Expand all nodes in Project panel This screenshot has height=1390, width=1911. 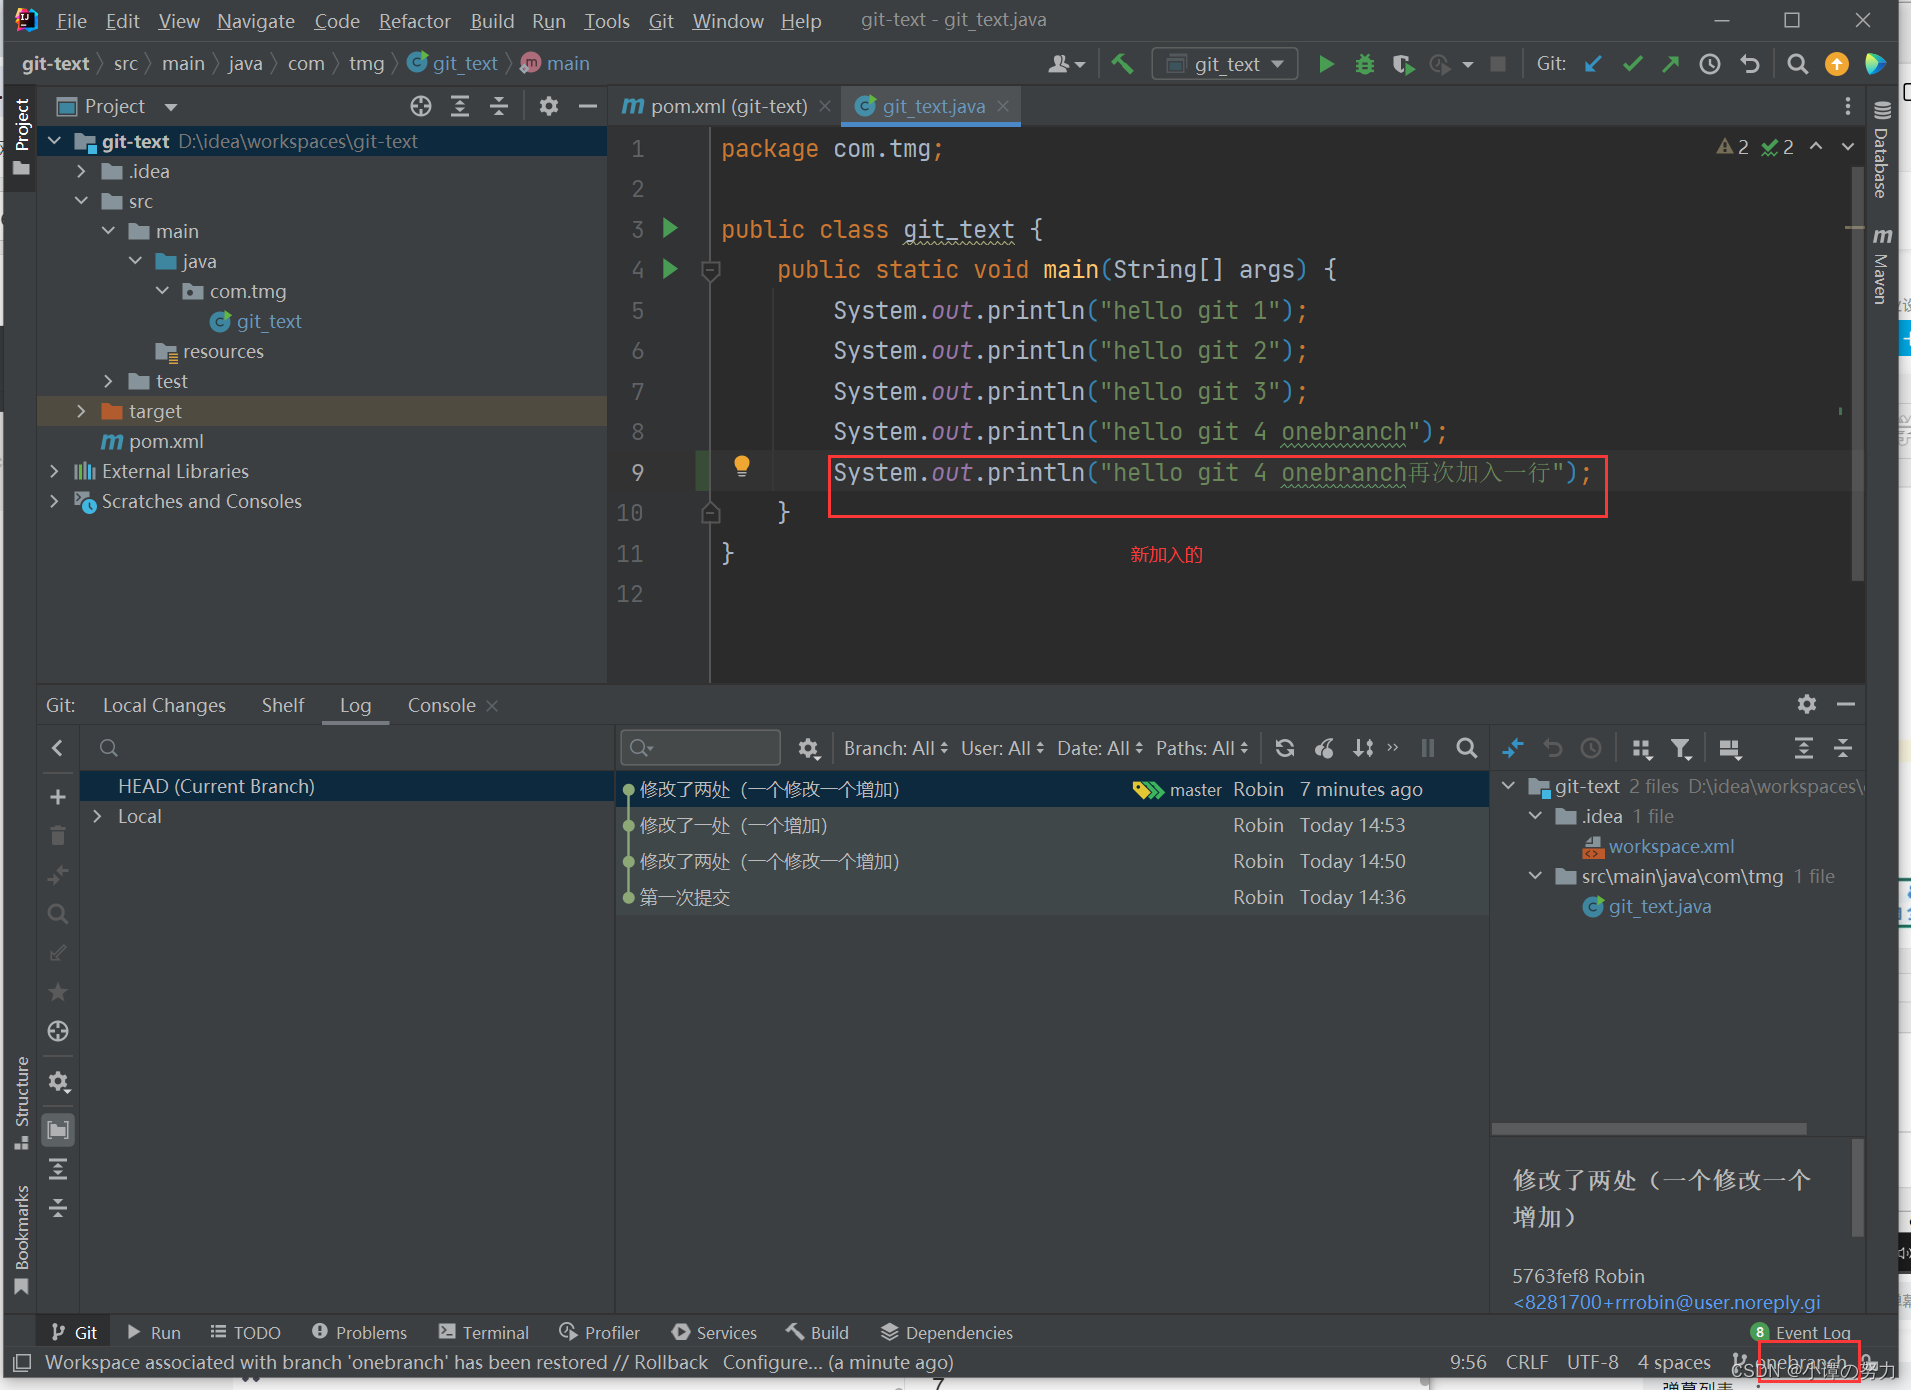tap(460, 106)
